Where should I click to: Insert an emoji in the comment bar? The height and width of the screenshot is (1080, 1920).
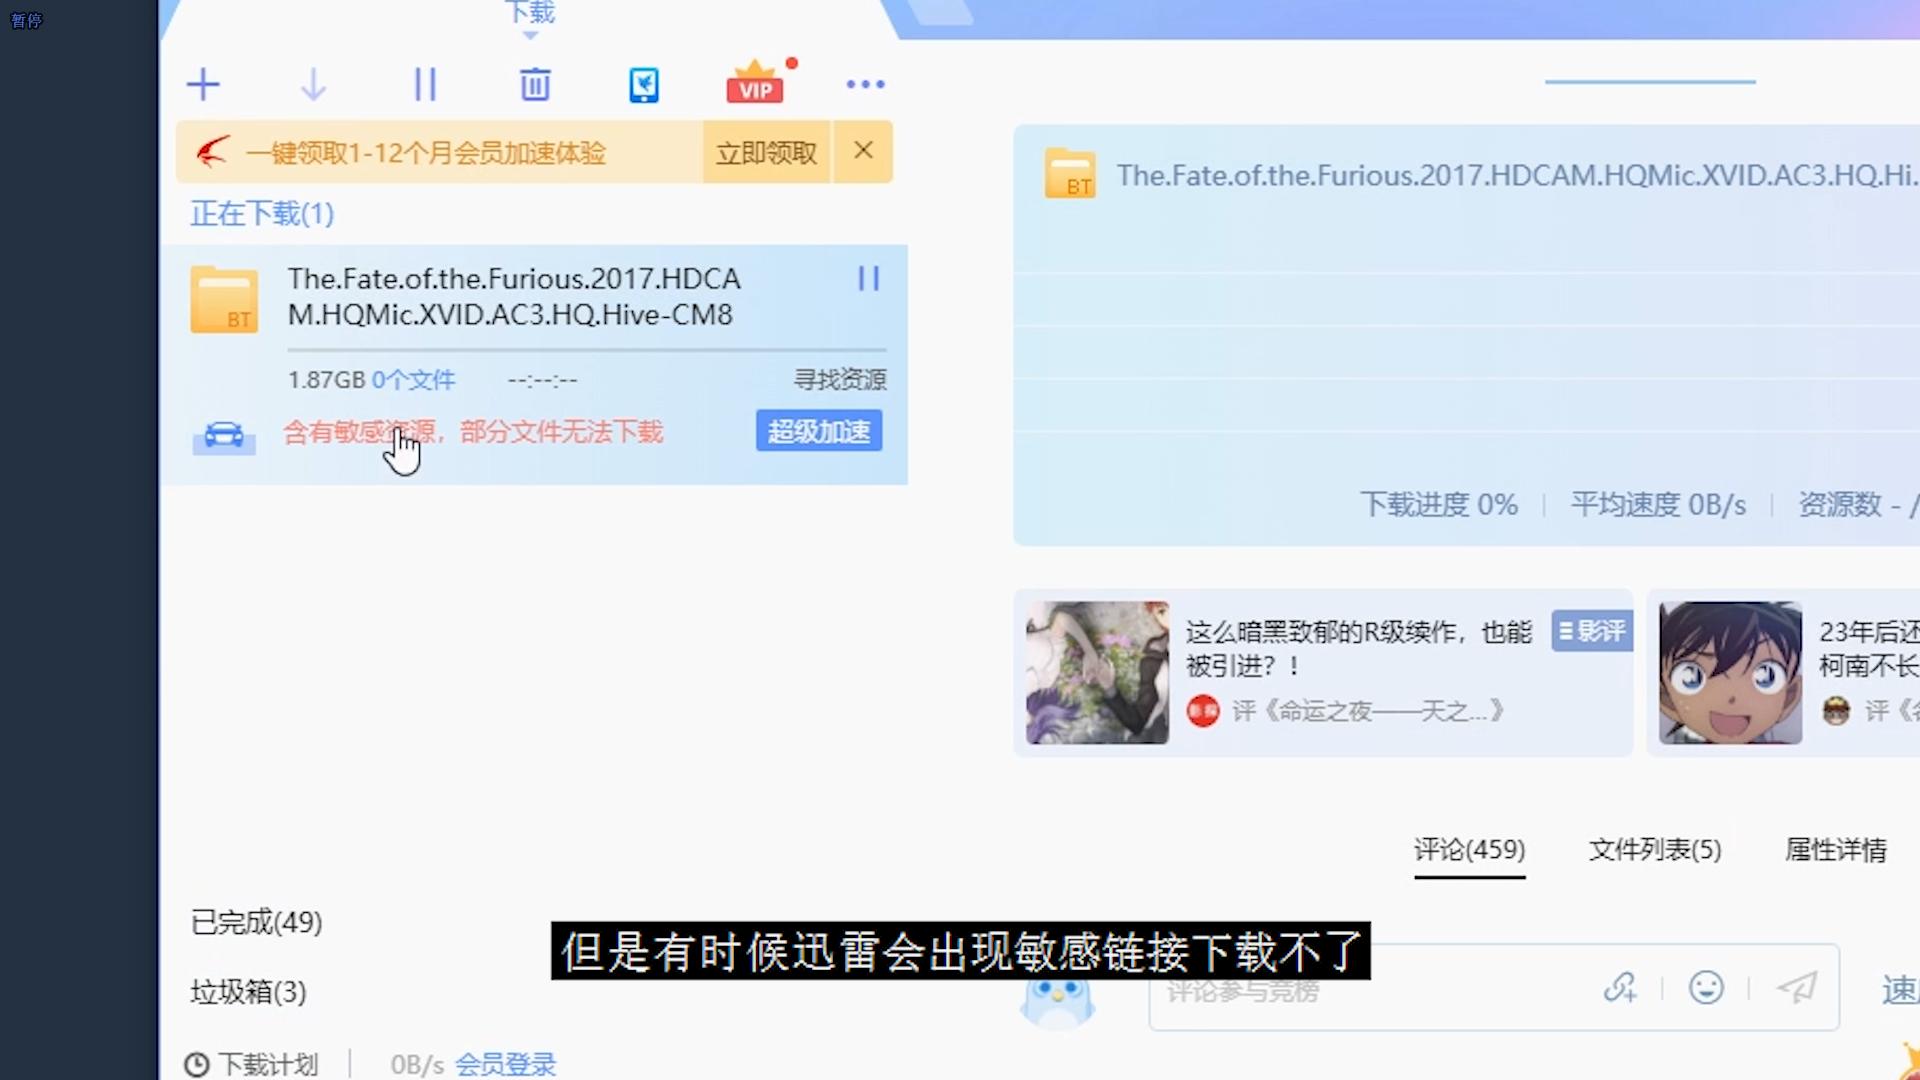point(1706,988)
